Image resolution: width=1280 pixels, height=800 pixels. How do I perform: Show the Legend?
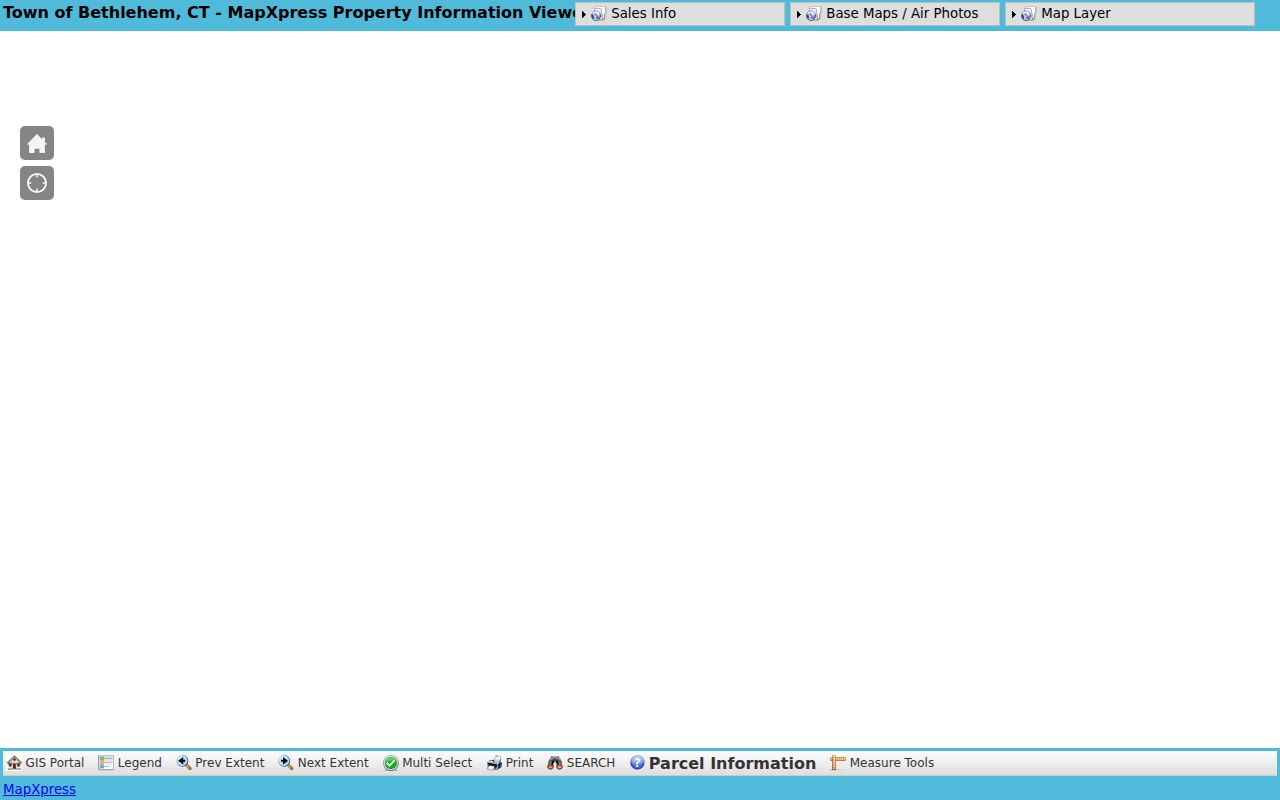pyautogui.click(x=130, y=763)
